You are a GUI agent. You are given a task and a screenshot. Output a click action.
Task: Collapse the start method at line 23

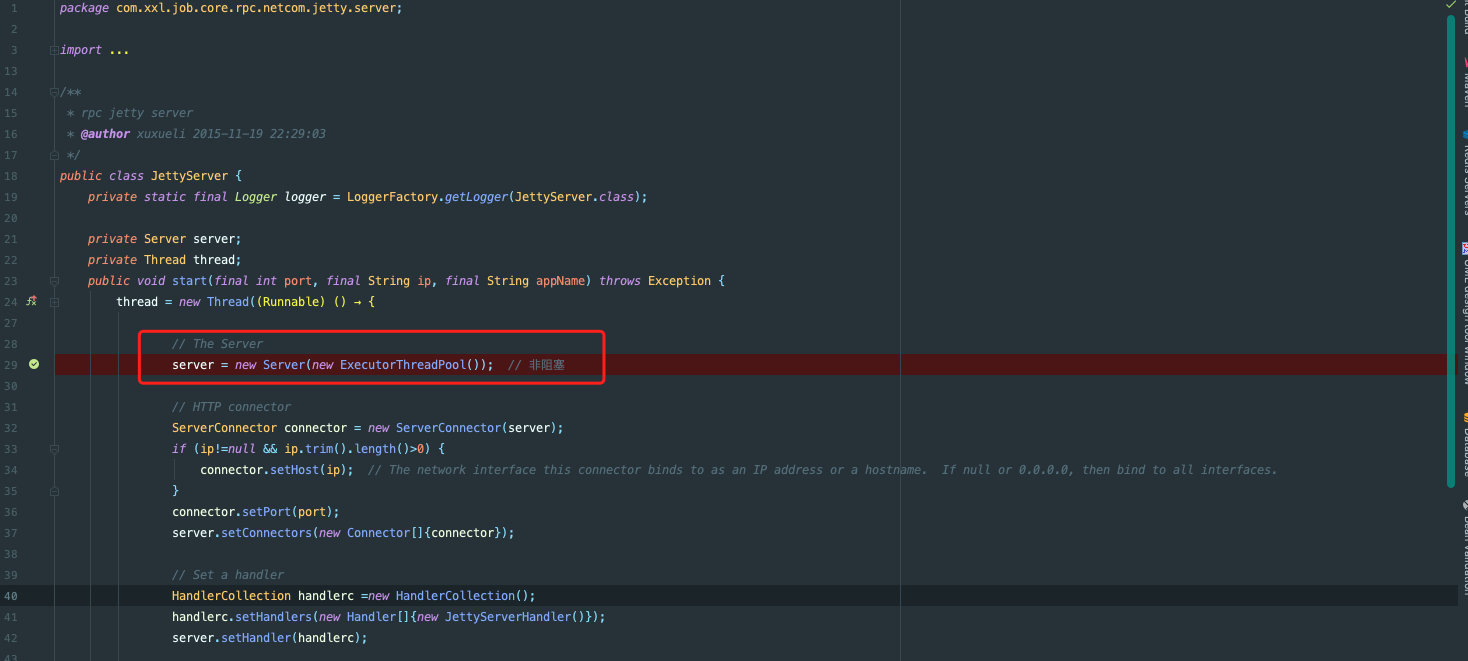(54, 281)
